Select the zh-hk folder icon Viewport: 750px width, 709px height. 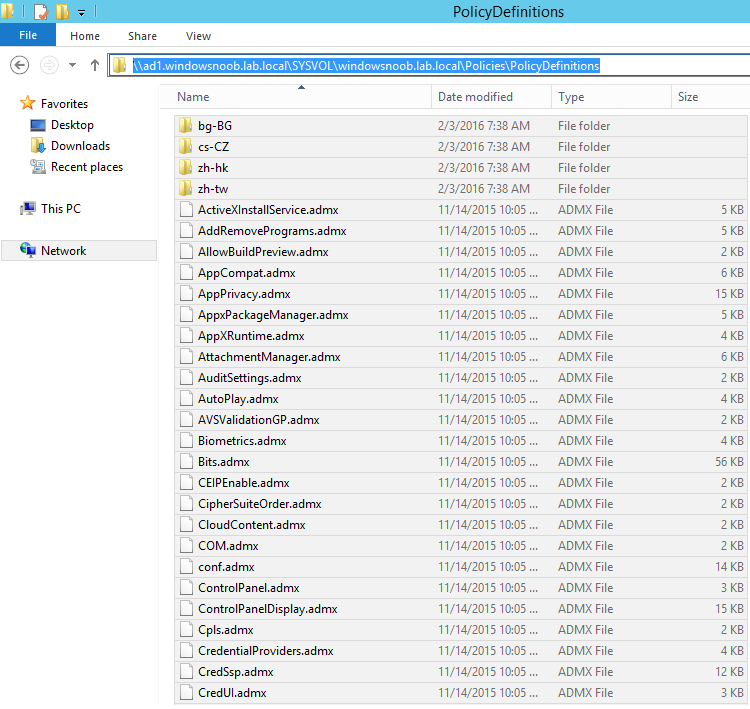click(x=186, y=167)
